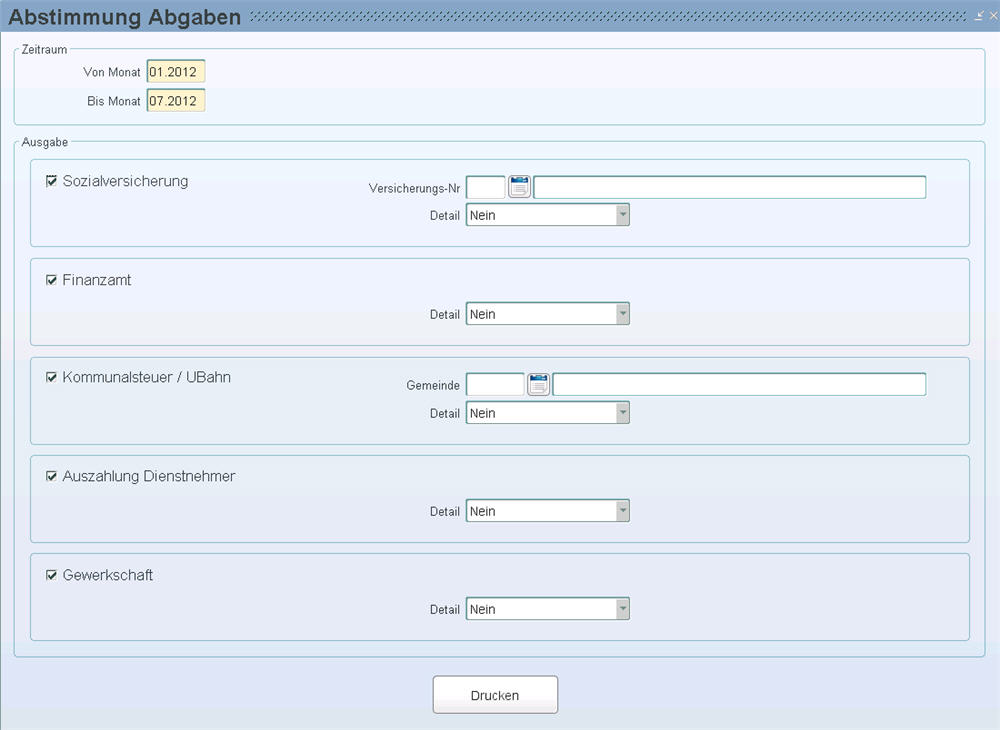Click the Kommunalsteuer / UBahn label
The height and width of the screenshot is (730, 1000).
point(147,377)
